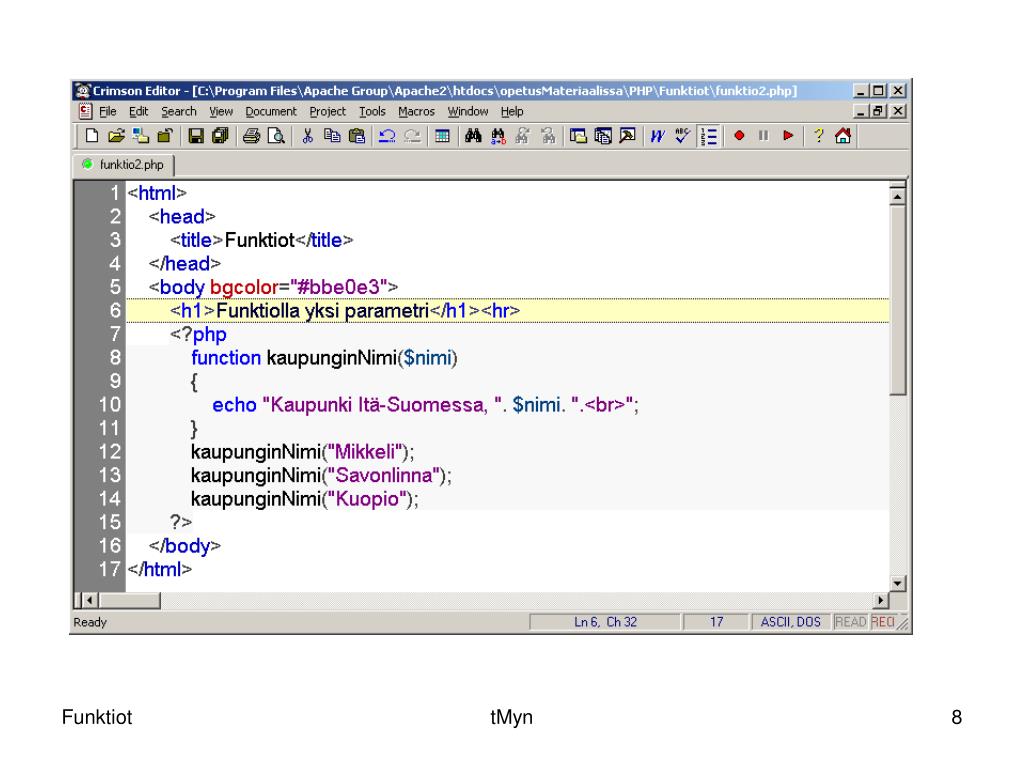The image size is (1024, 768).
Task: Click the Crimson Editor title bar icon
Action: (x=82, y=91)
